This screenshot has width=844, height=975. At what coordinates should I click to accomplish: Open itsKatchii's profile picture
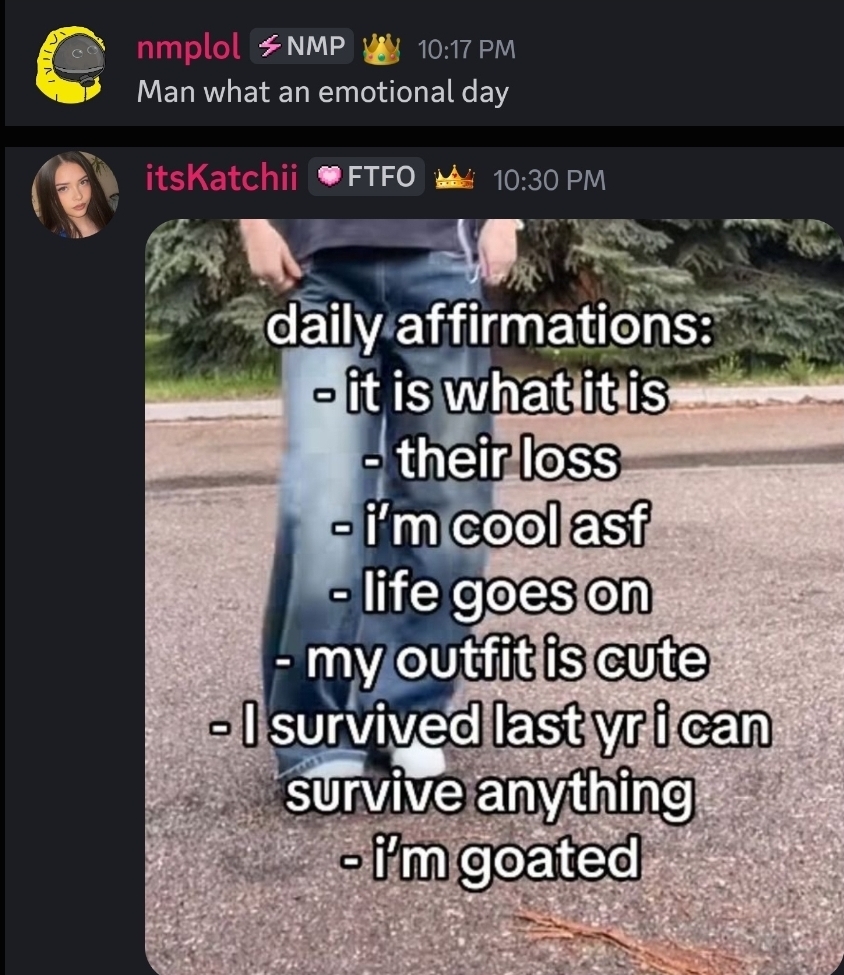(75, 195)
